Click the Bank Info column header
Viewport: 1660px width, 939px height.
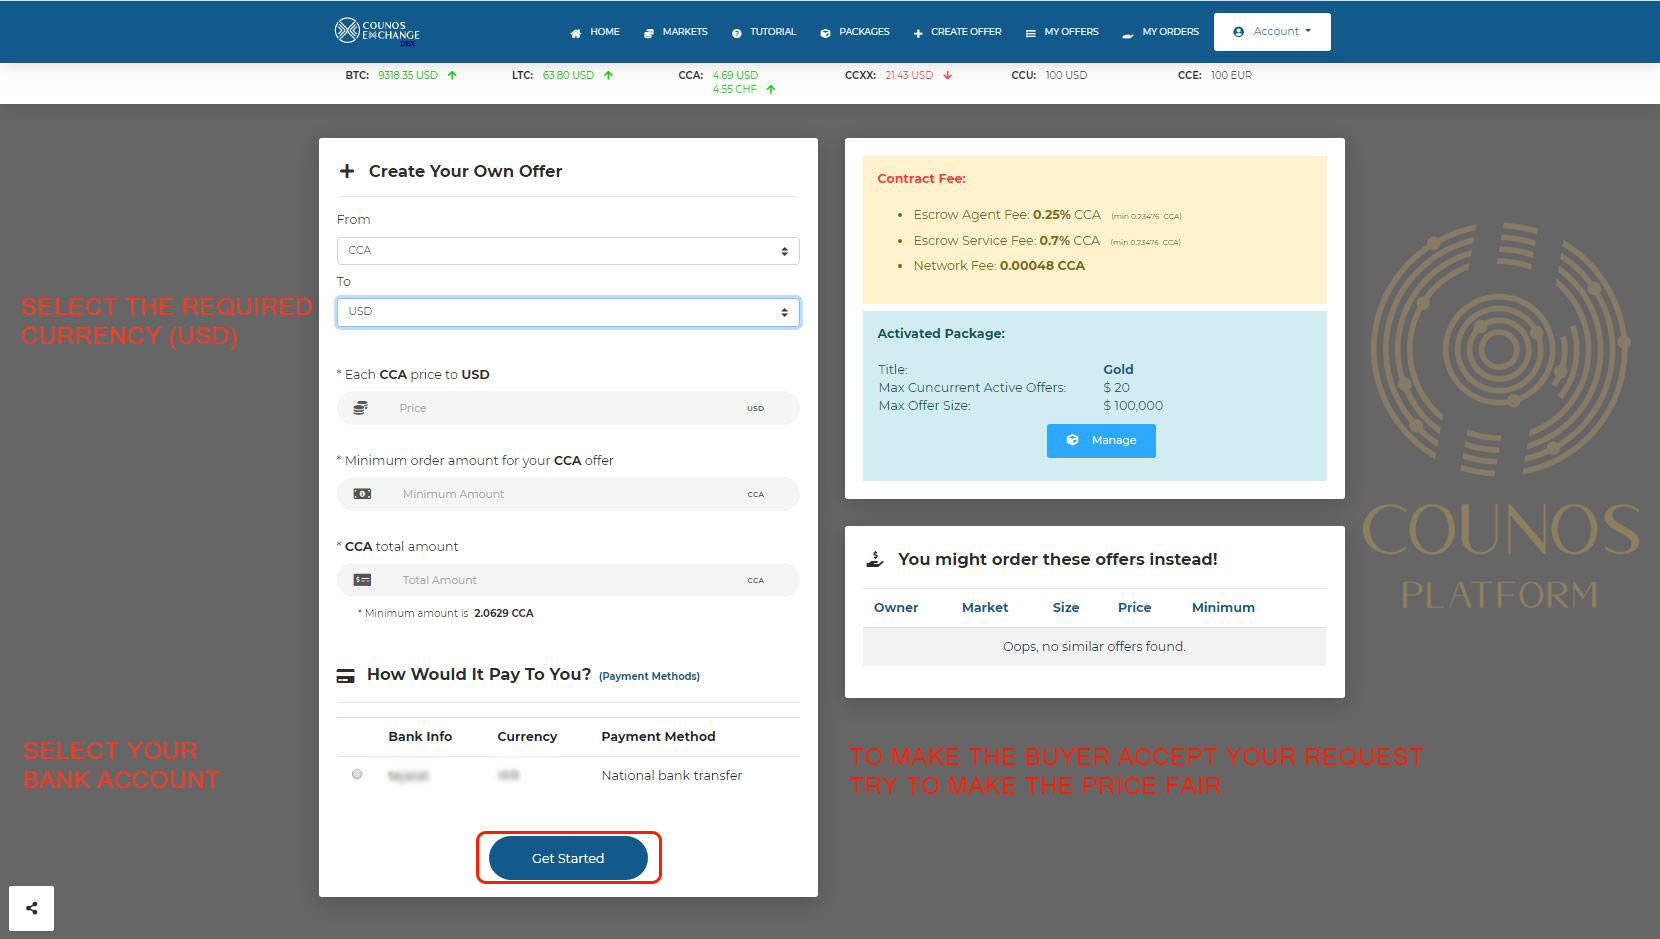tap(420, 737)
